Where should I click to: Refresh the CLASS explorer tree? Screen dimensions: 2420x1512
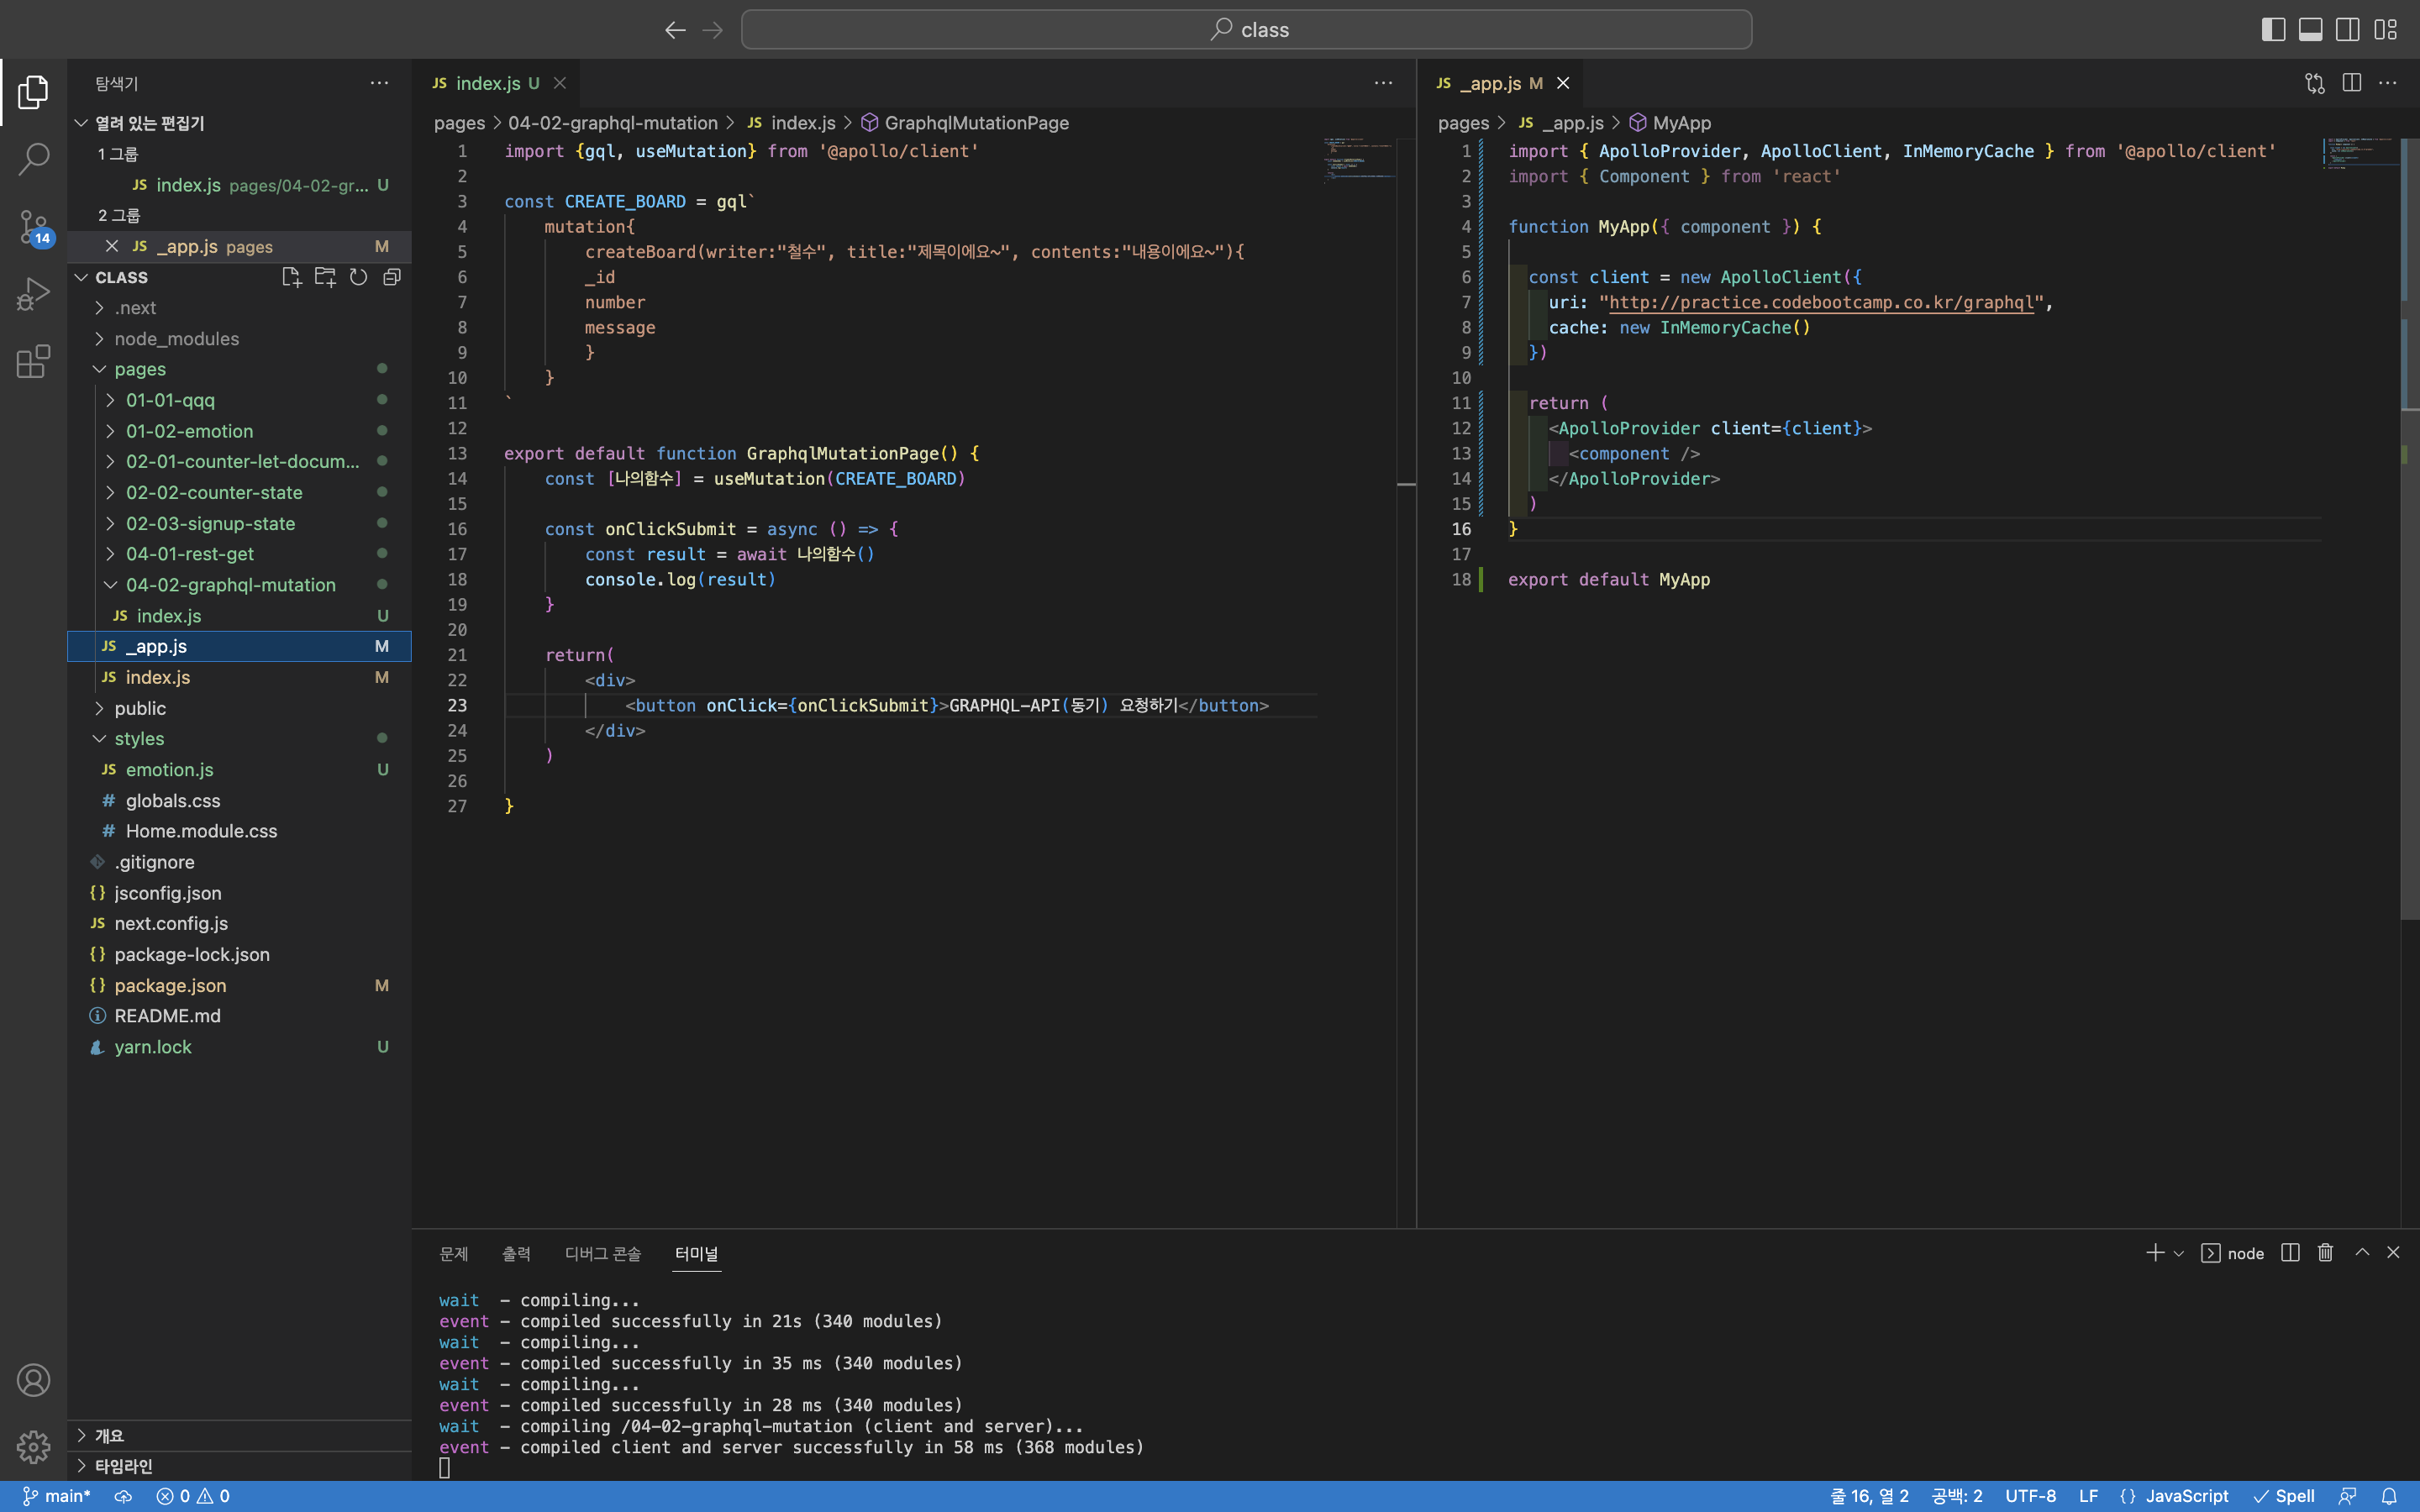(x=358, y=277)
